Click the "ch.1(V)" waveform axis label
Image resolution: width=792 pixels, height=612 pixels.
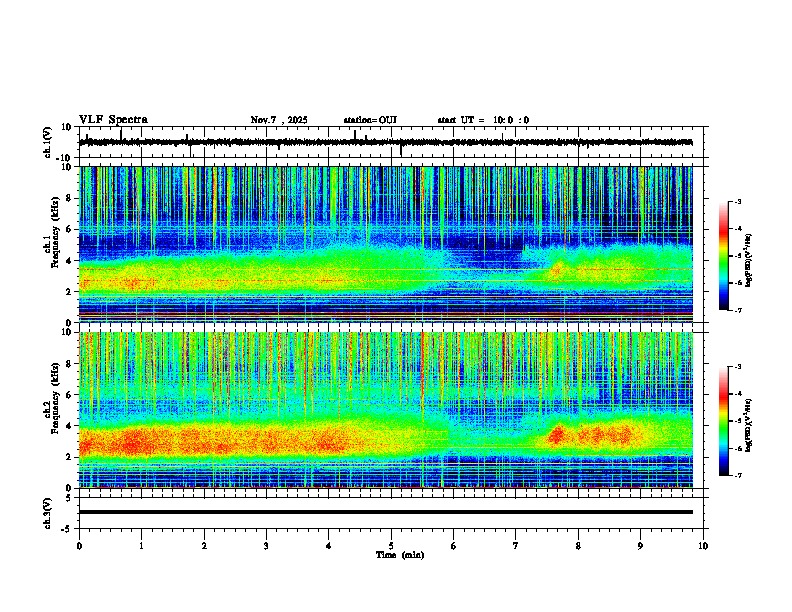48,142
